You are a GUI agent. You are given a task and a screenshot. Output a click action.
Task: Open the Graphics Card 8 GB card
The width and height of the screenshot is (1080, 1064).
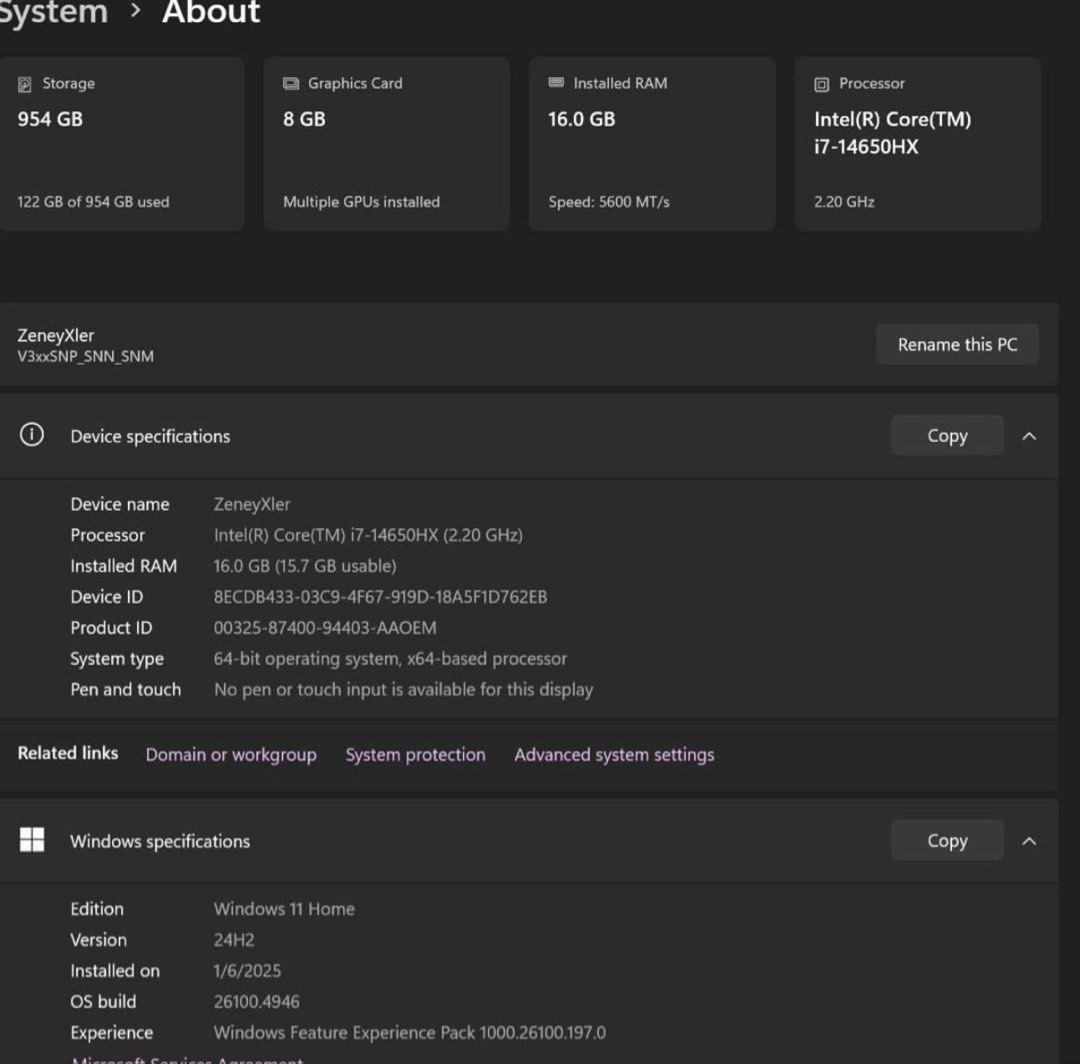pos(387,144)
